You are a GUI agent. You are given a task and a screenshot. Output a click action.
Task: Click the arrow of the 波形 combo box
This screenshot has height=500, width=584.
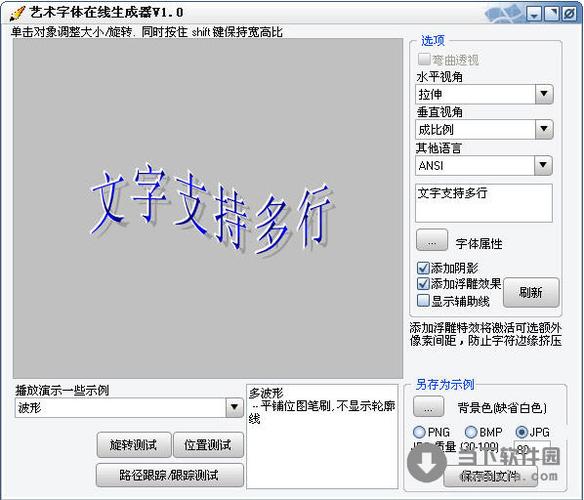tap(234, 408)
